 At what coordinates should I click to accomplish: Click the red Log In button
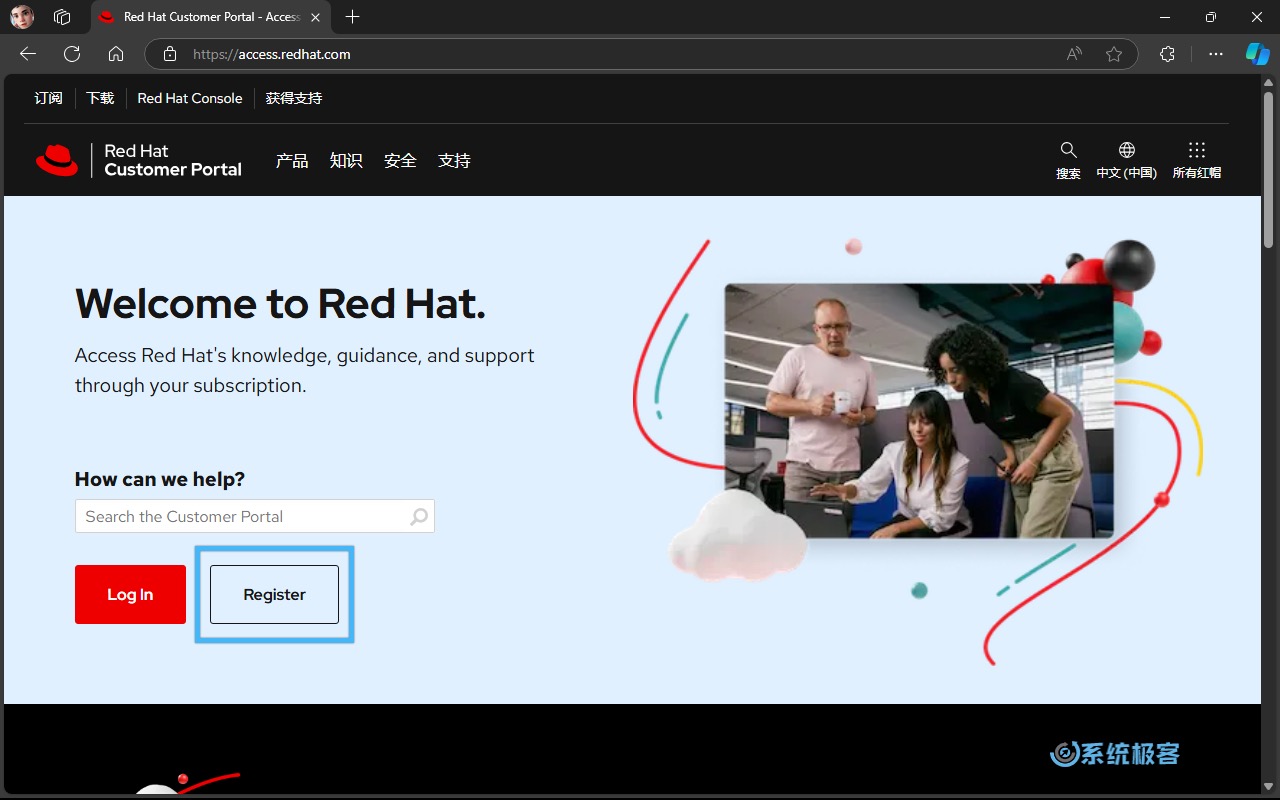130,594
